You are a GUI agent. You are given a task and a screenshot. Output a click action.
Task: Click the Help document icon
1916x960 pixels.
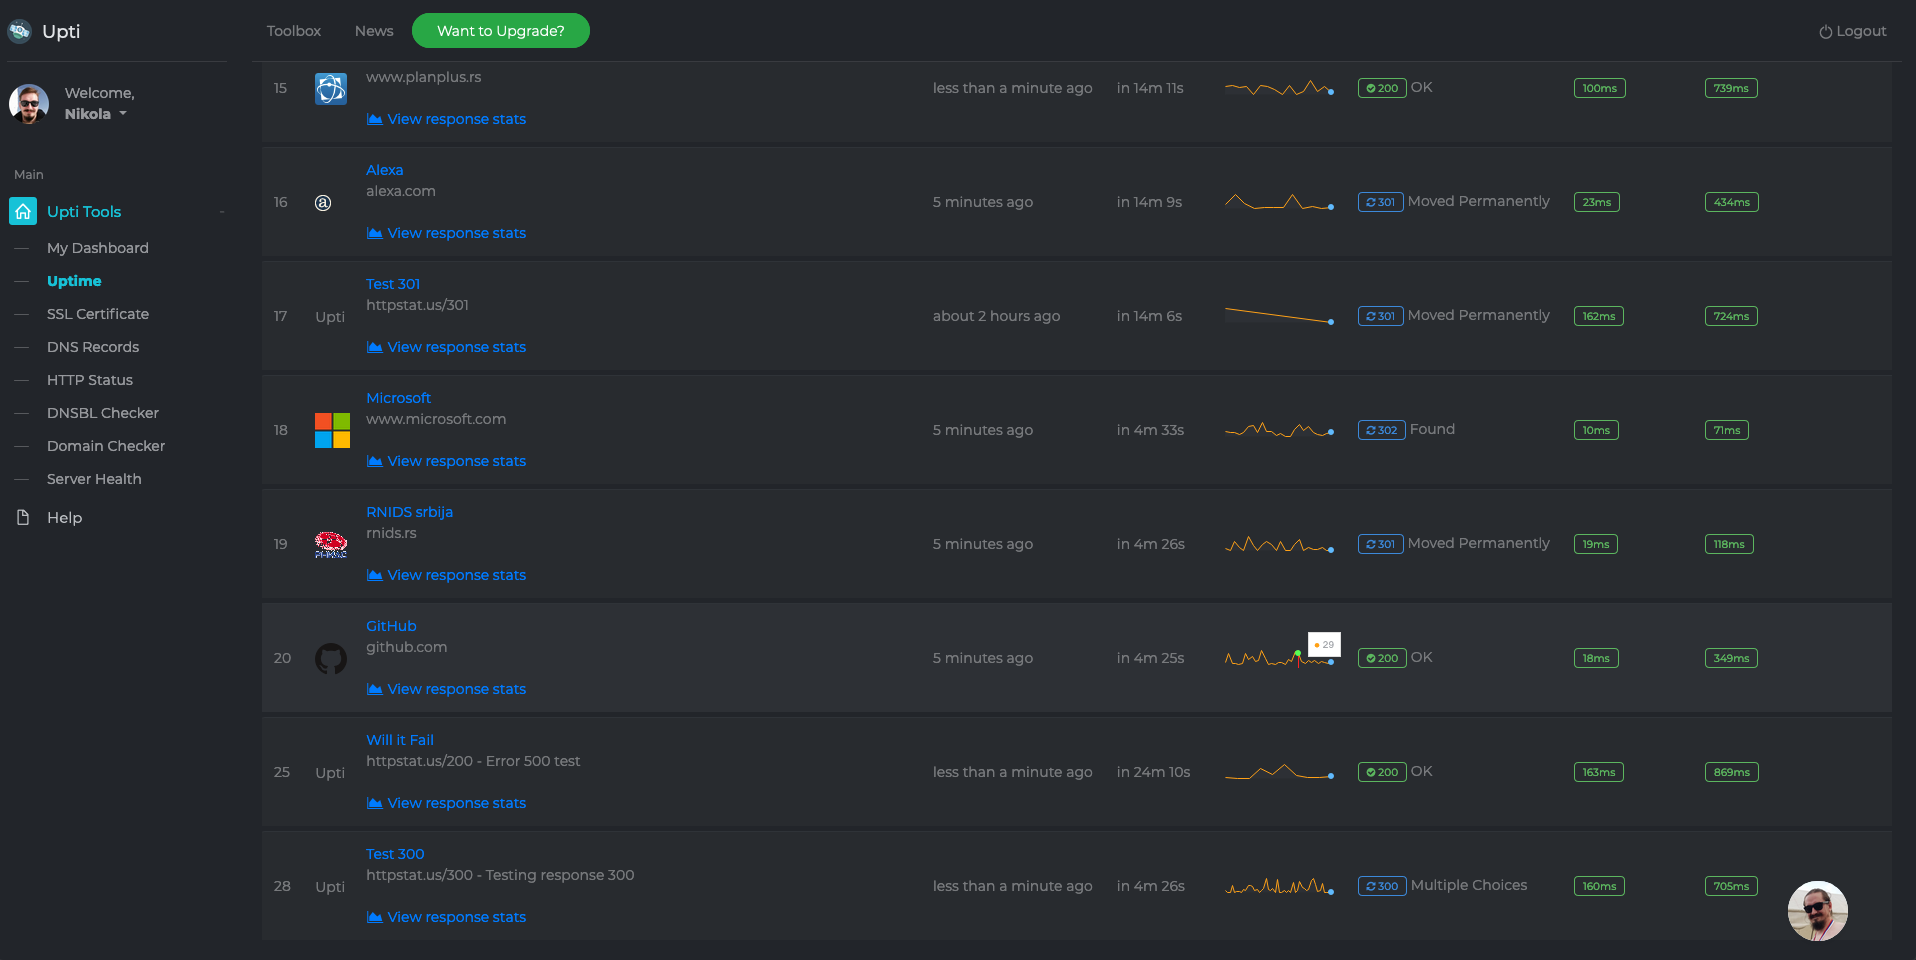(x=23, y=517)
